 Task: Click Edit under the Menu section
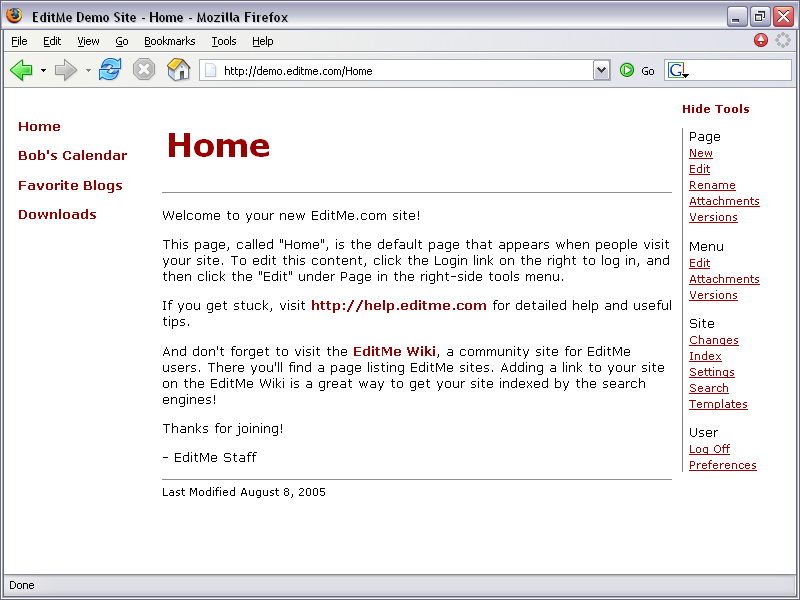click(x=699, y=263)
